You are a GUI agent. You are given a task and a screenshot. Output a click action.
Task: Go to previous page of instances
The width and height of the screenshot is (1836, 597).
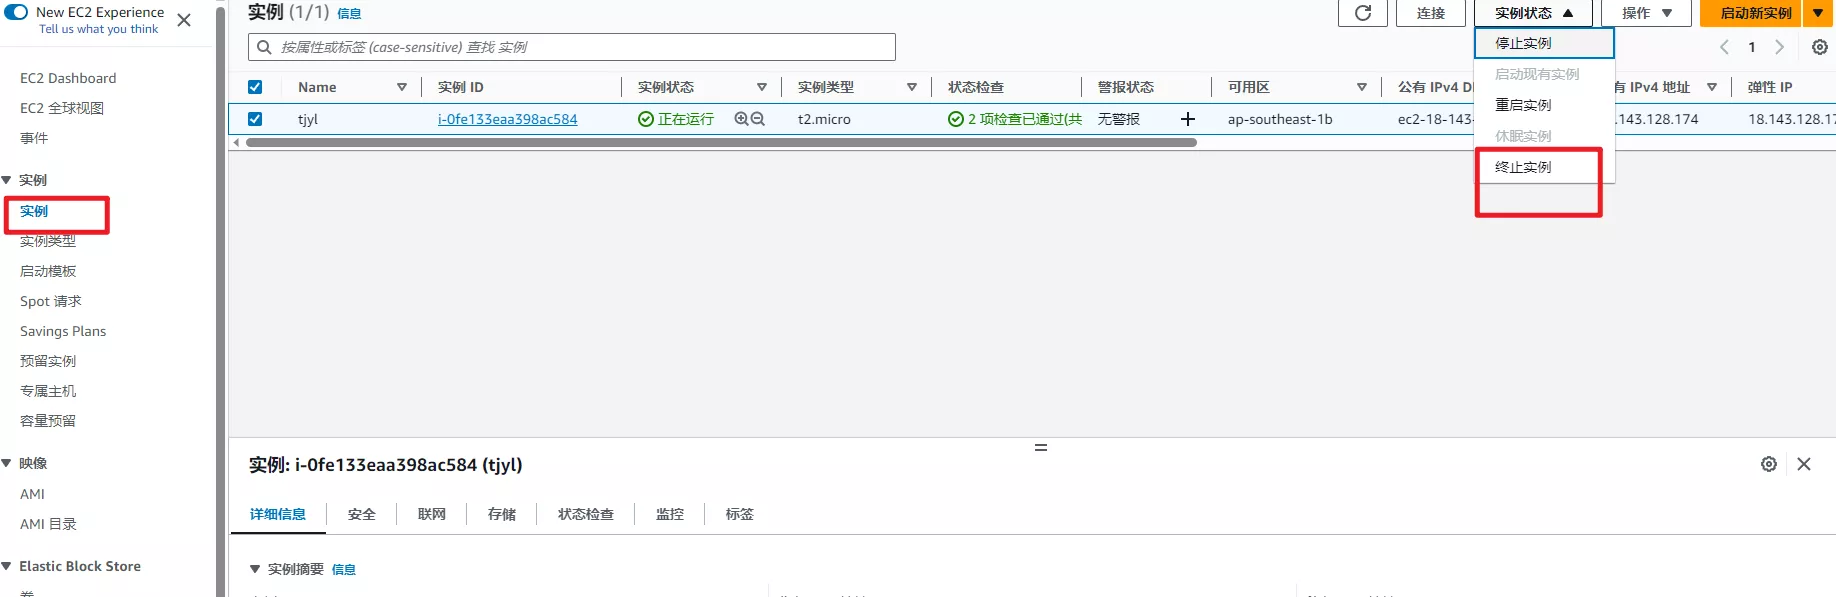coord(1724,47)
